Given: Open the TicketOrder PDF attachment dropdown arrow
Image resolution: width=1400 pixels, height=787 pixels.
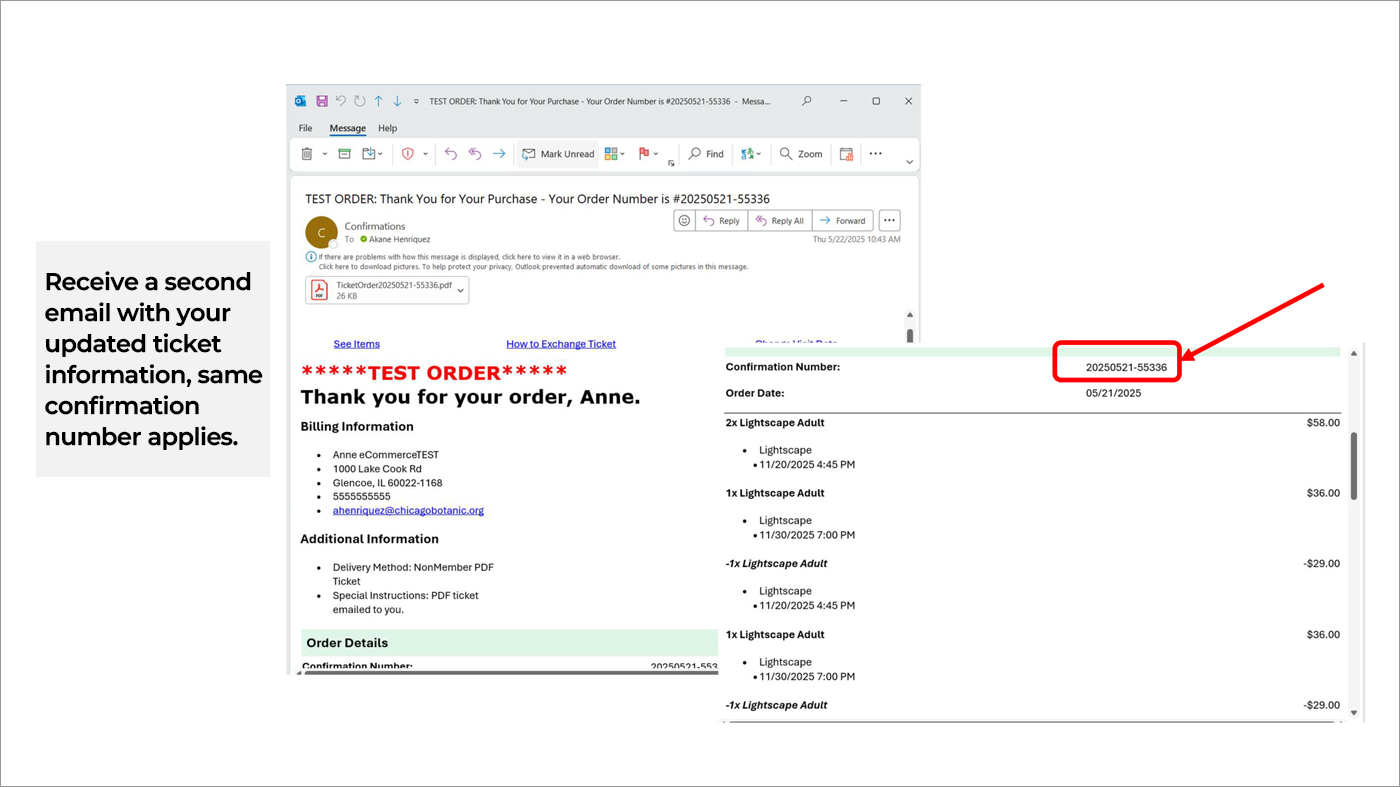Looking at the screenshot, I should coord(460,290).
